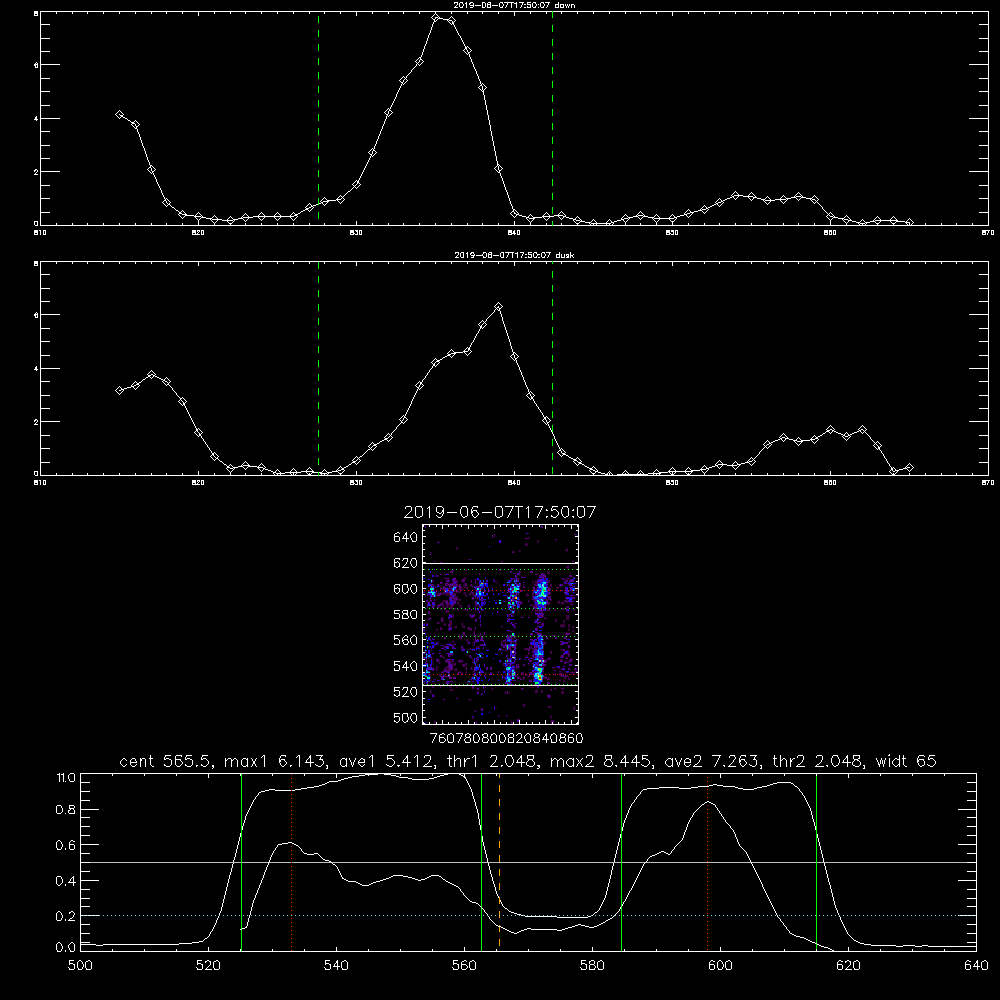
Task: Click the "540" y-axis label beside the color image
Action: [406, 666]
